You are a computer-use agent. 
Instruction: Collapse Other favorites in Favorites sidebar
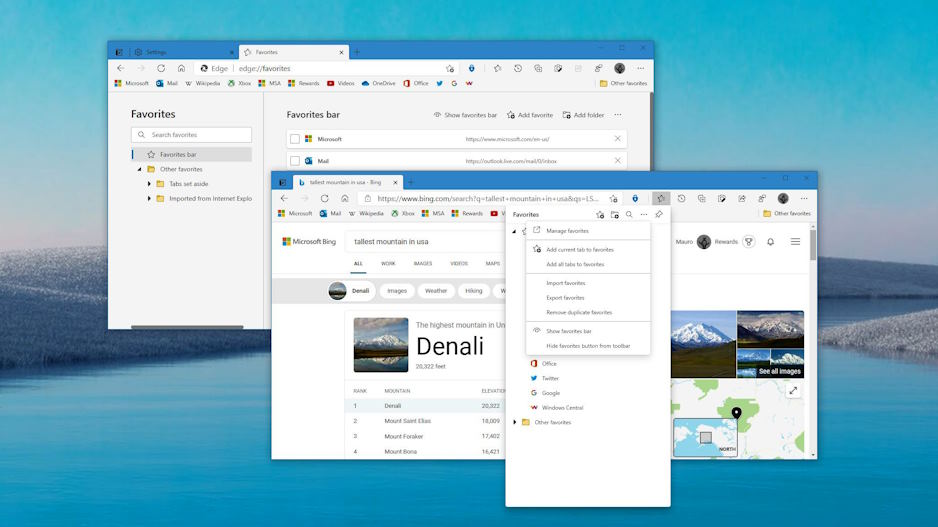point(139,169)
